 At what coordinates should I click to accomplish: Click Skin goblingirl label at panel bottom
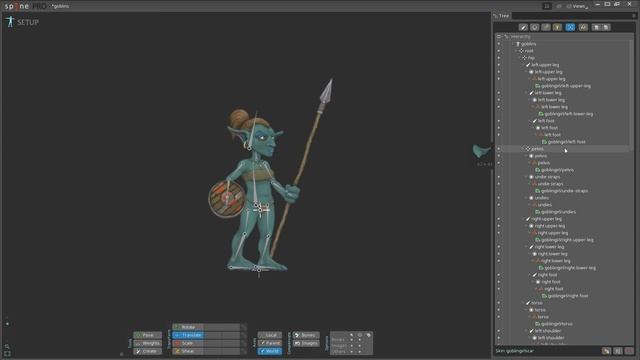pyautogui.click(x=514, y=351)
